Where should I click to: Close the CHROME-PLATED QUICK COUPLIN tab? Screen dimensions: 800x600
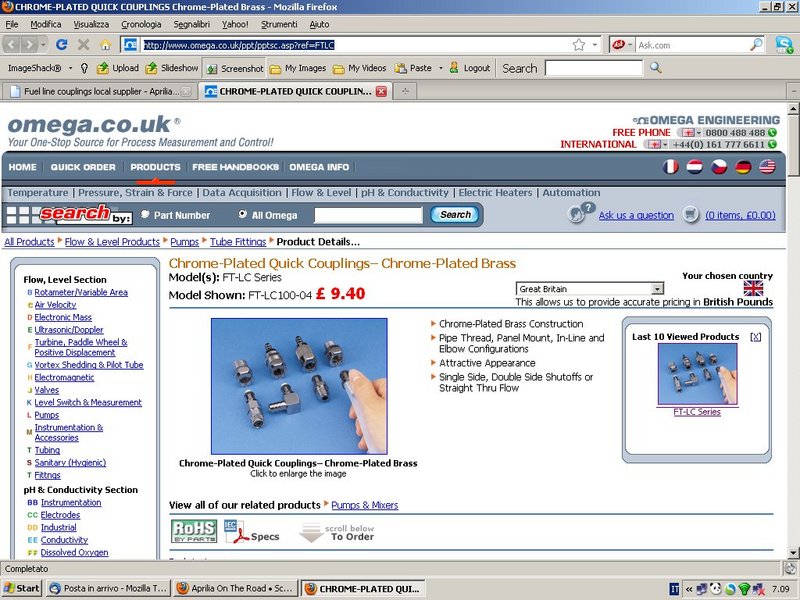click(x=381, y=91)
